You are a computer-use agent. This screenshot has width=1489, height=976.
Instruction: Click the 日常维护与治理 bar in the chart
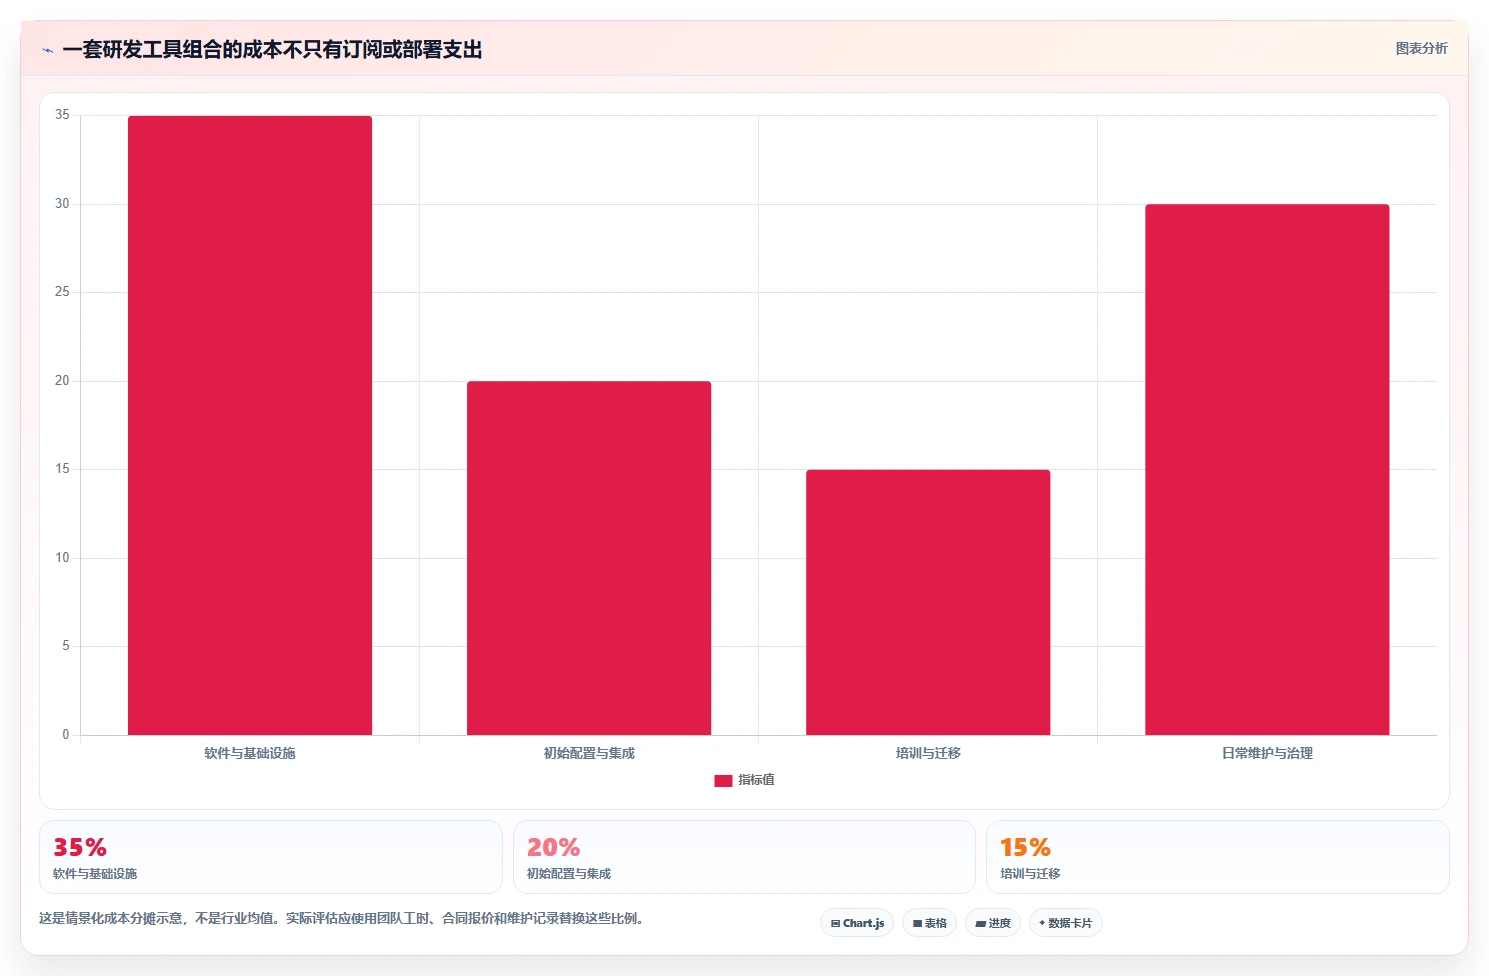point(1267,470)
